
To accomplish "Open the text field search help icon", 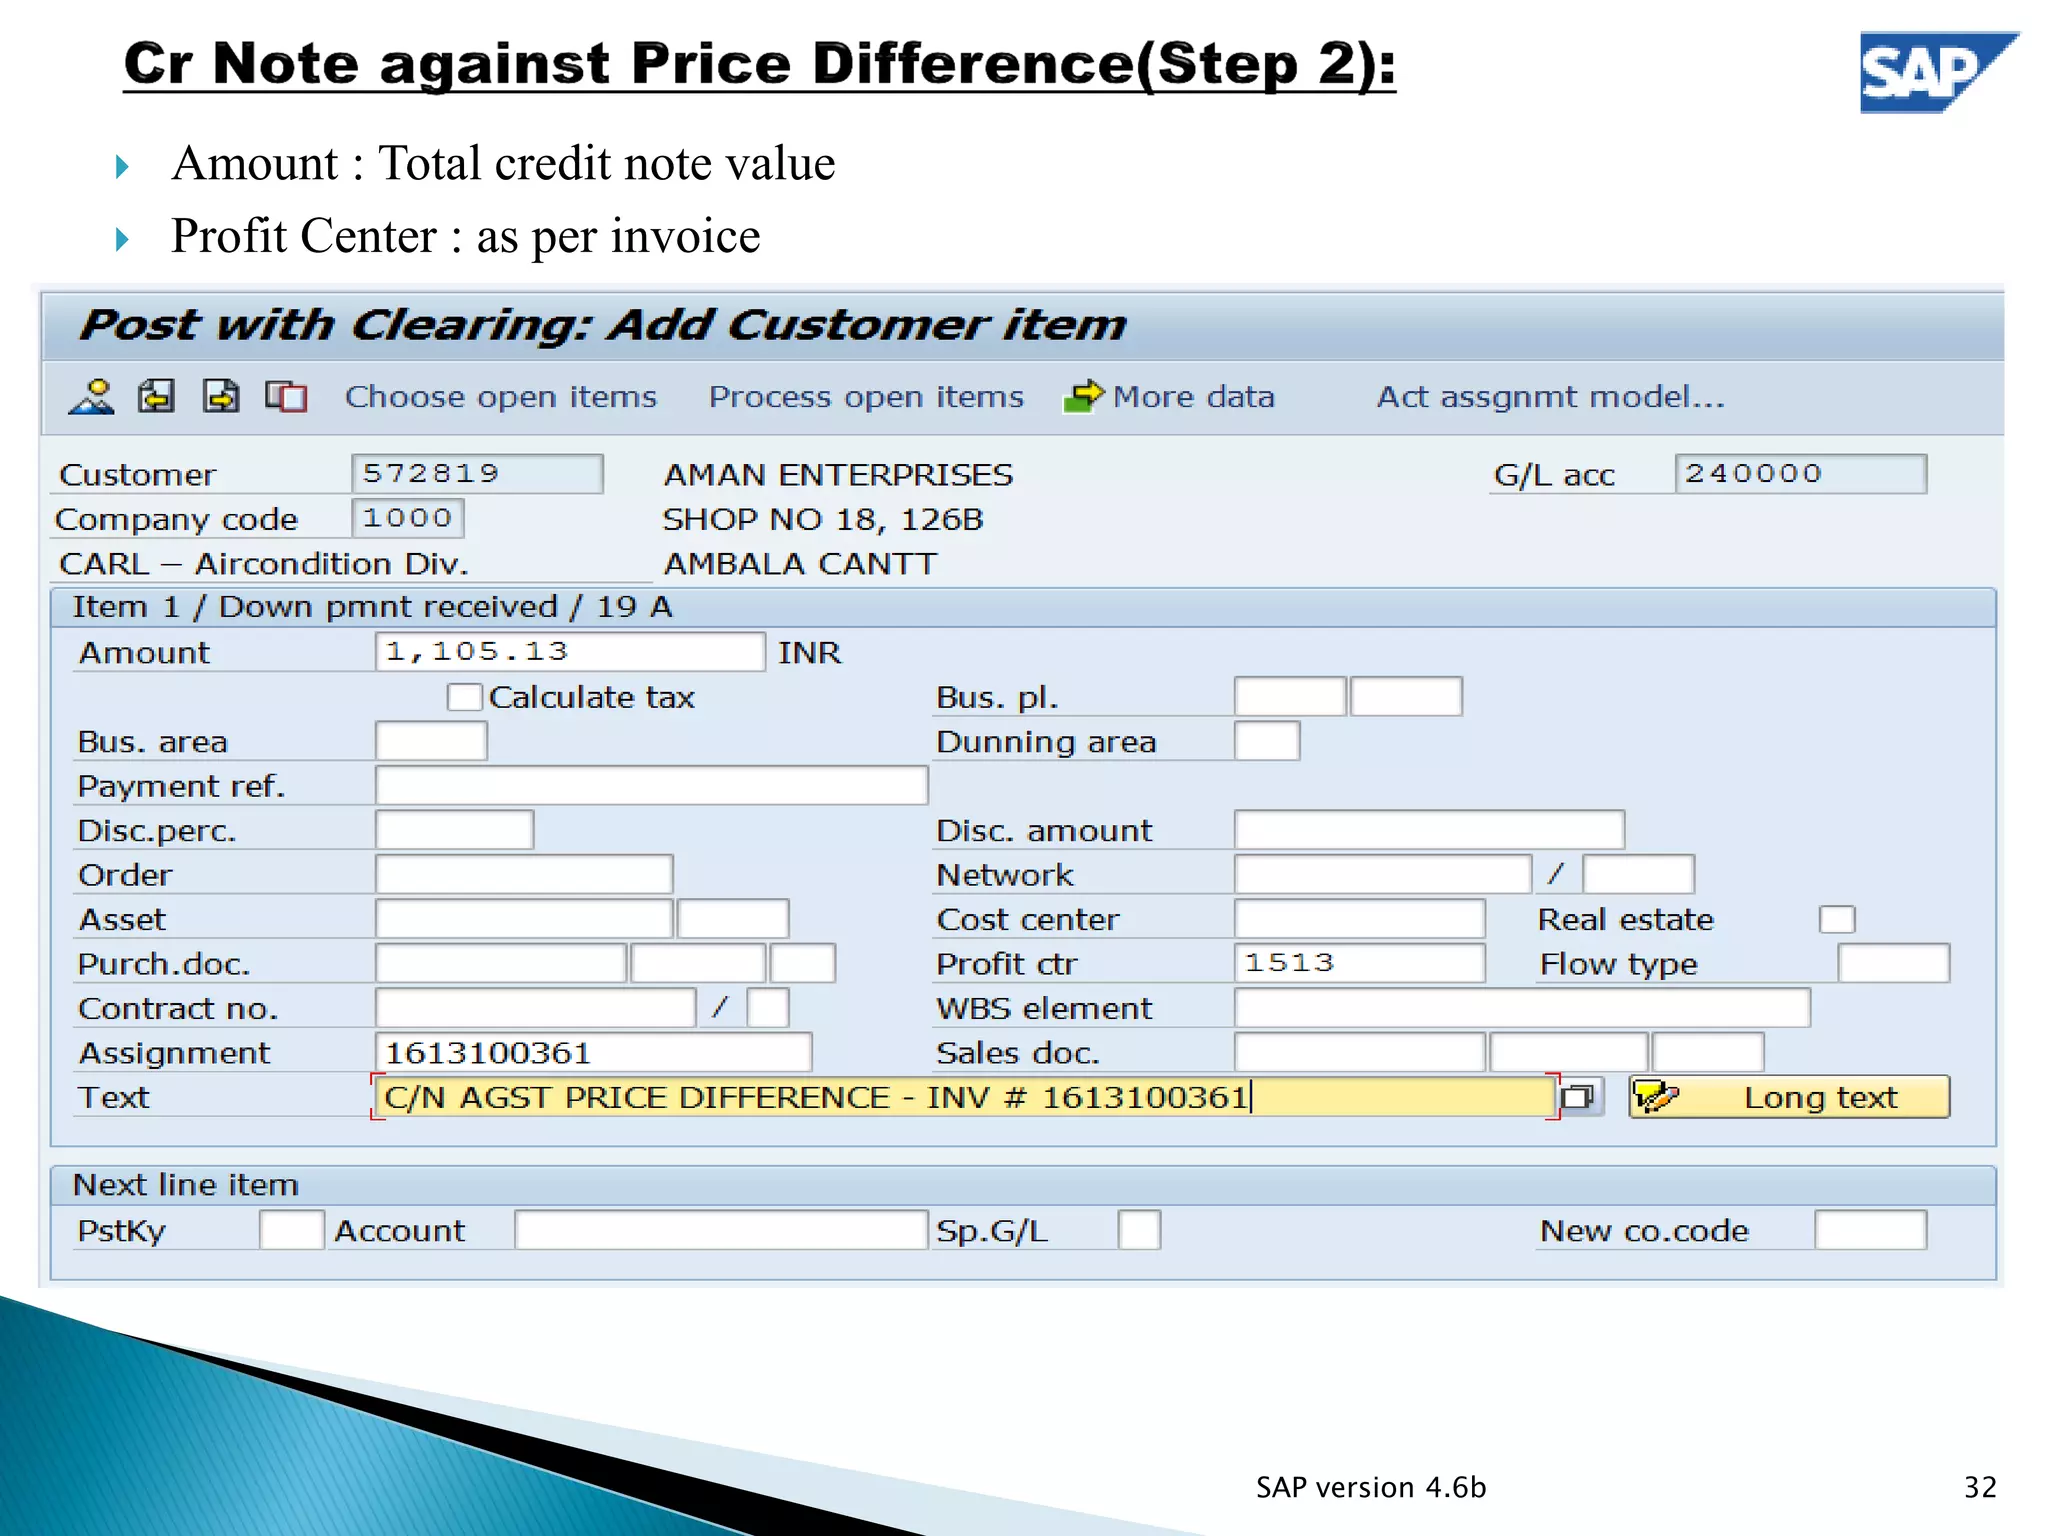I will [x=1578, y=1097].
